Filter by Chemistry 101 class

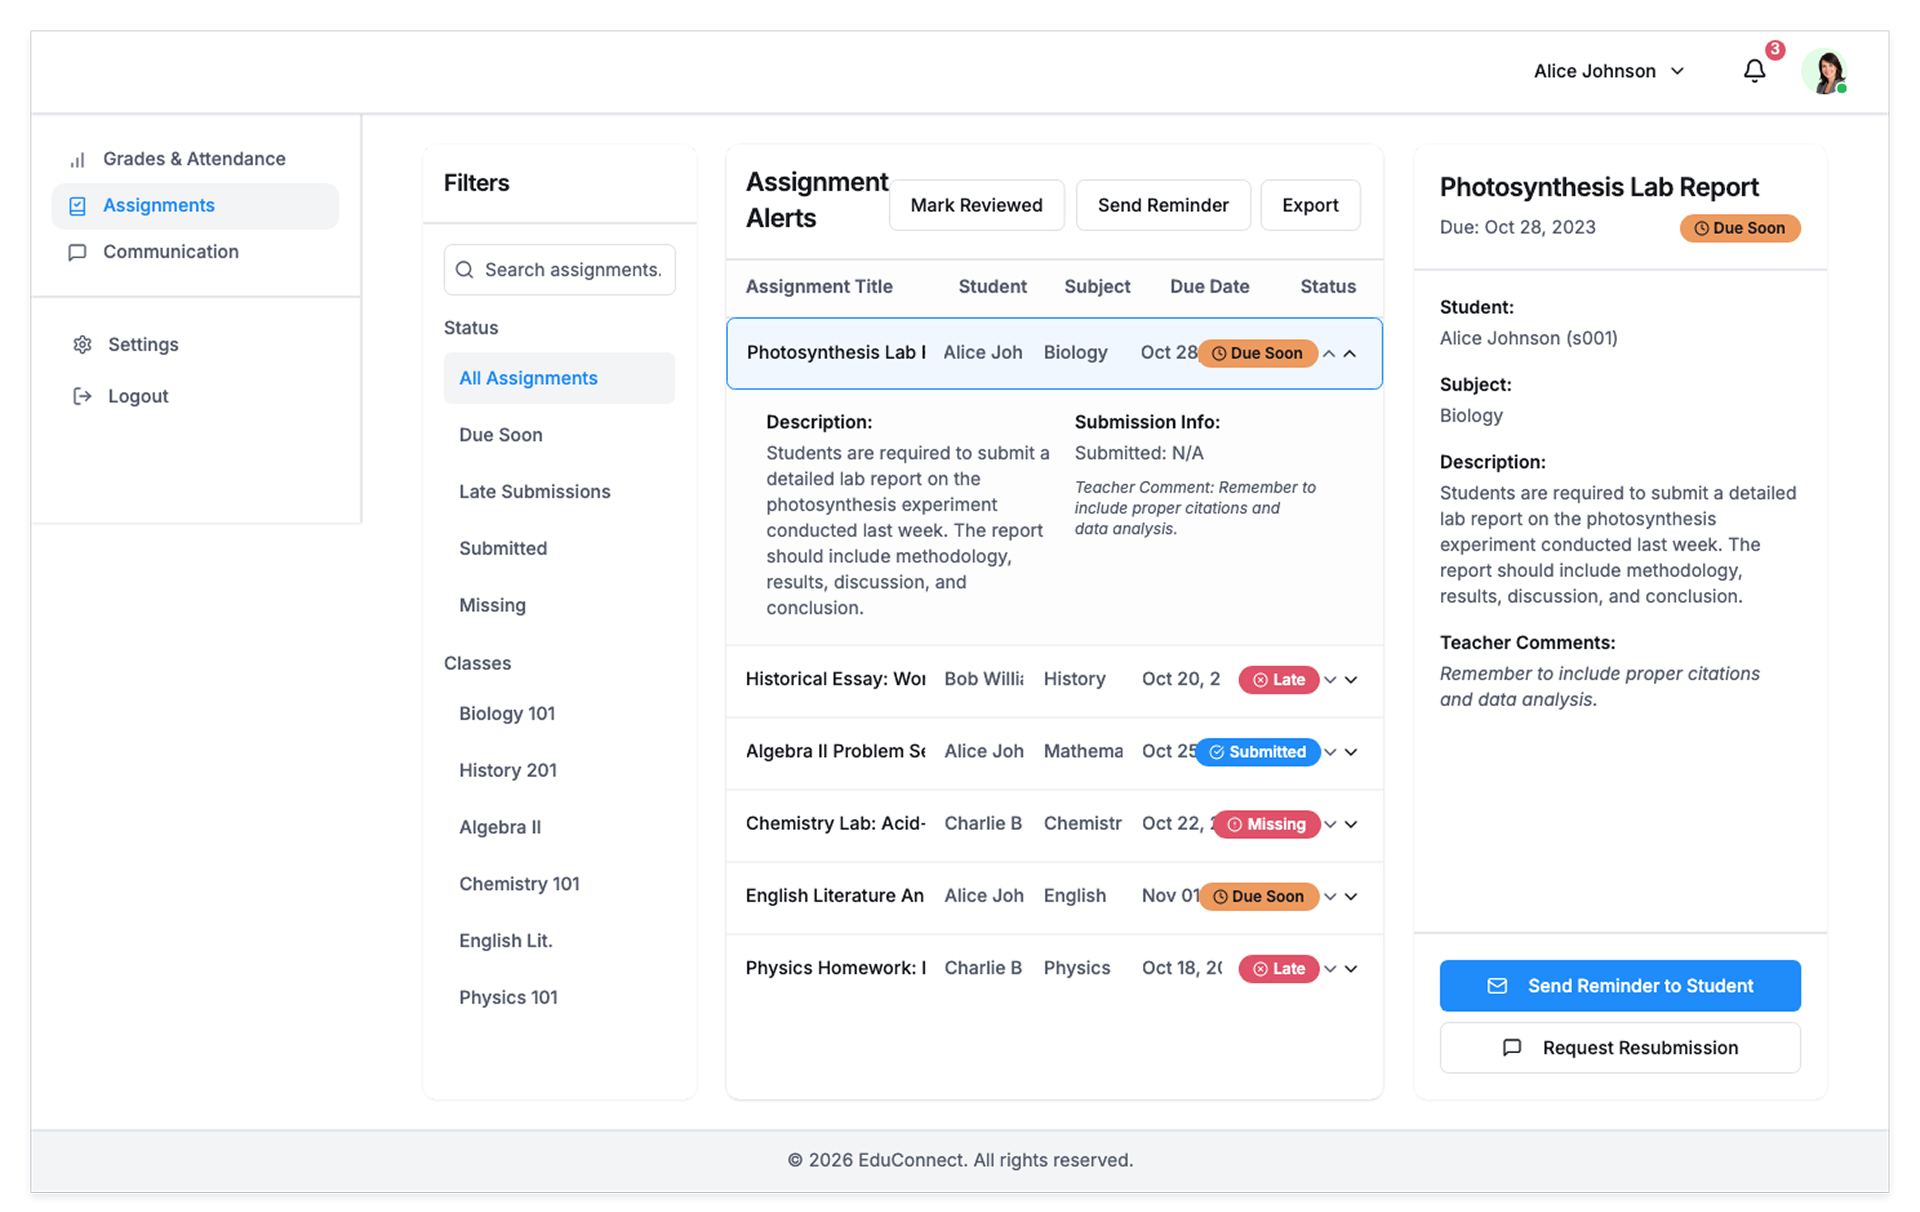[x=519, y=884]
